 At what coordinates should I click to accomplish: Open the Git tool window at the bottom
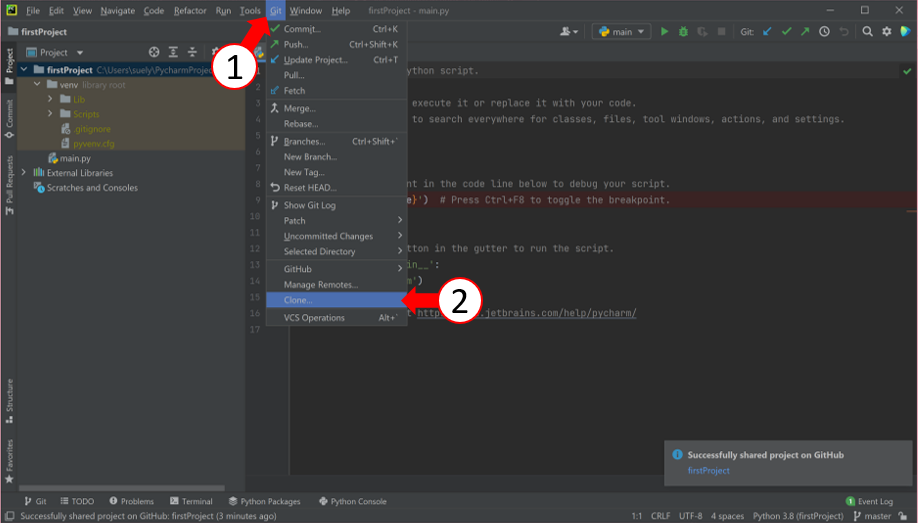[x=35, y=501]
